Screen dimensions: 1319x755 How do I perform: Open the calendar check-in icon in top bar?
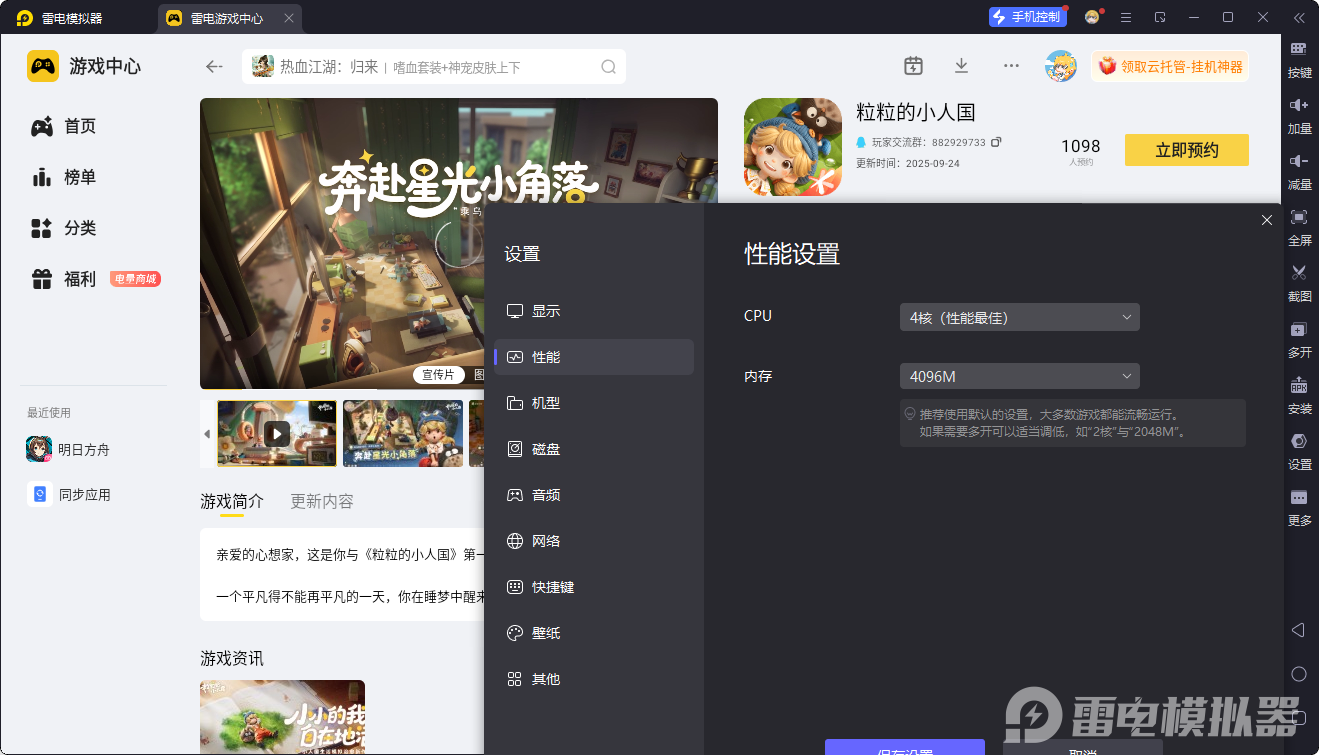(913, 66)
